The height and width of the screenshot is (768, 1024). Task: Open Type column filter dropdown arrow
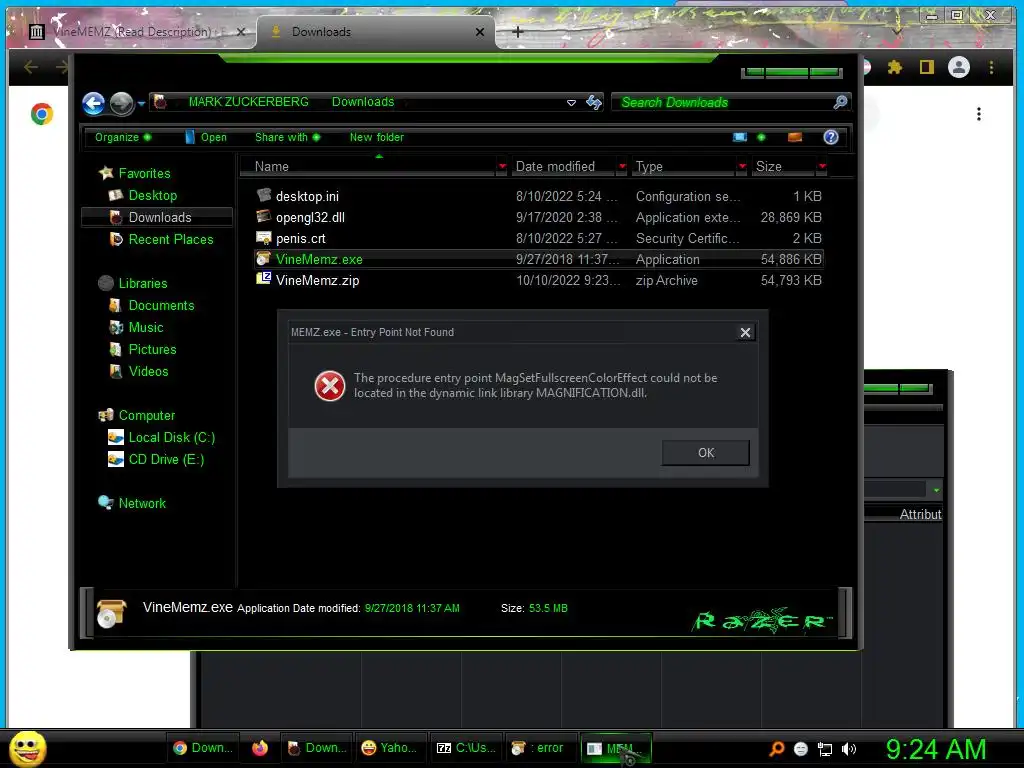742,167
